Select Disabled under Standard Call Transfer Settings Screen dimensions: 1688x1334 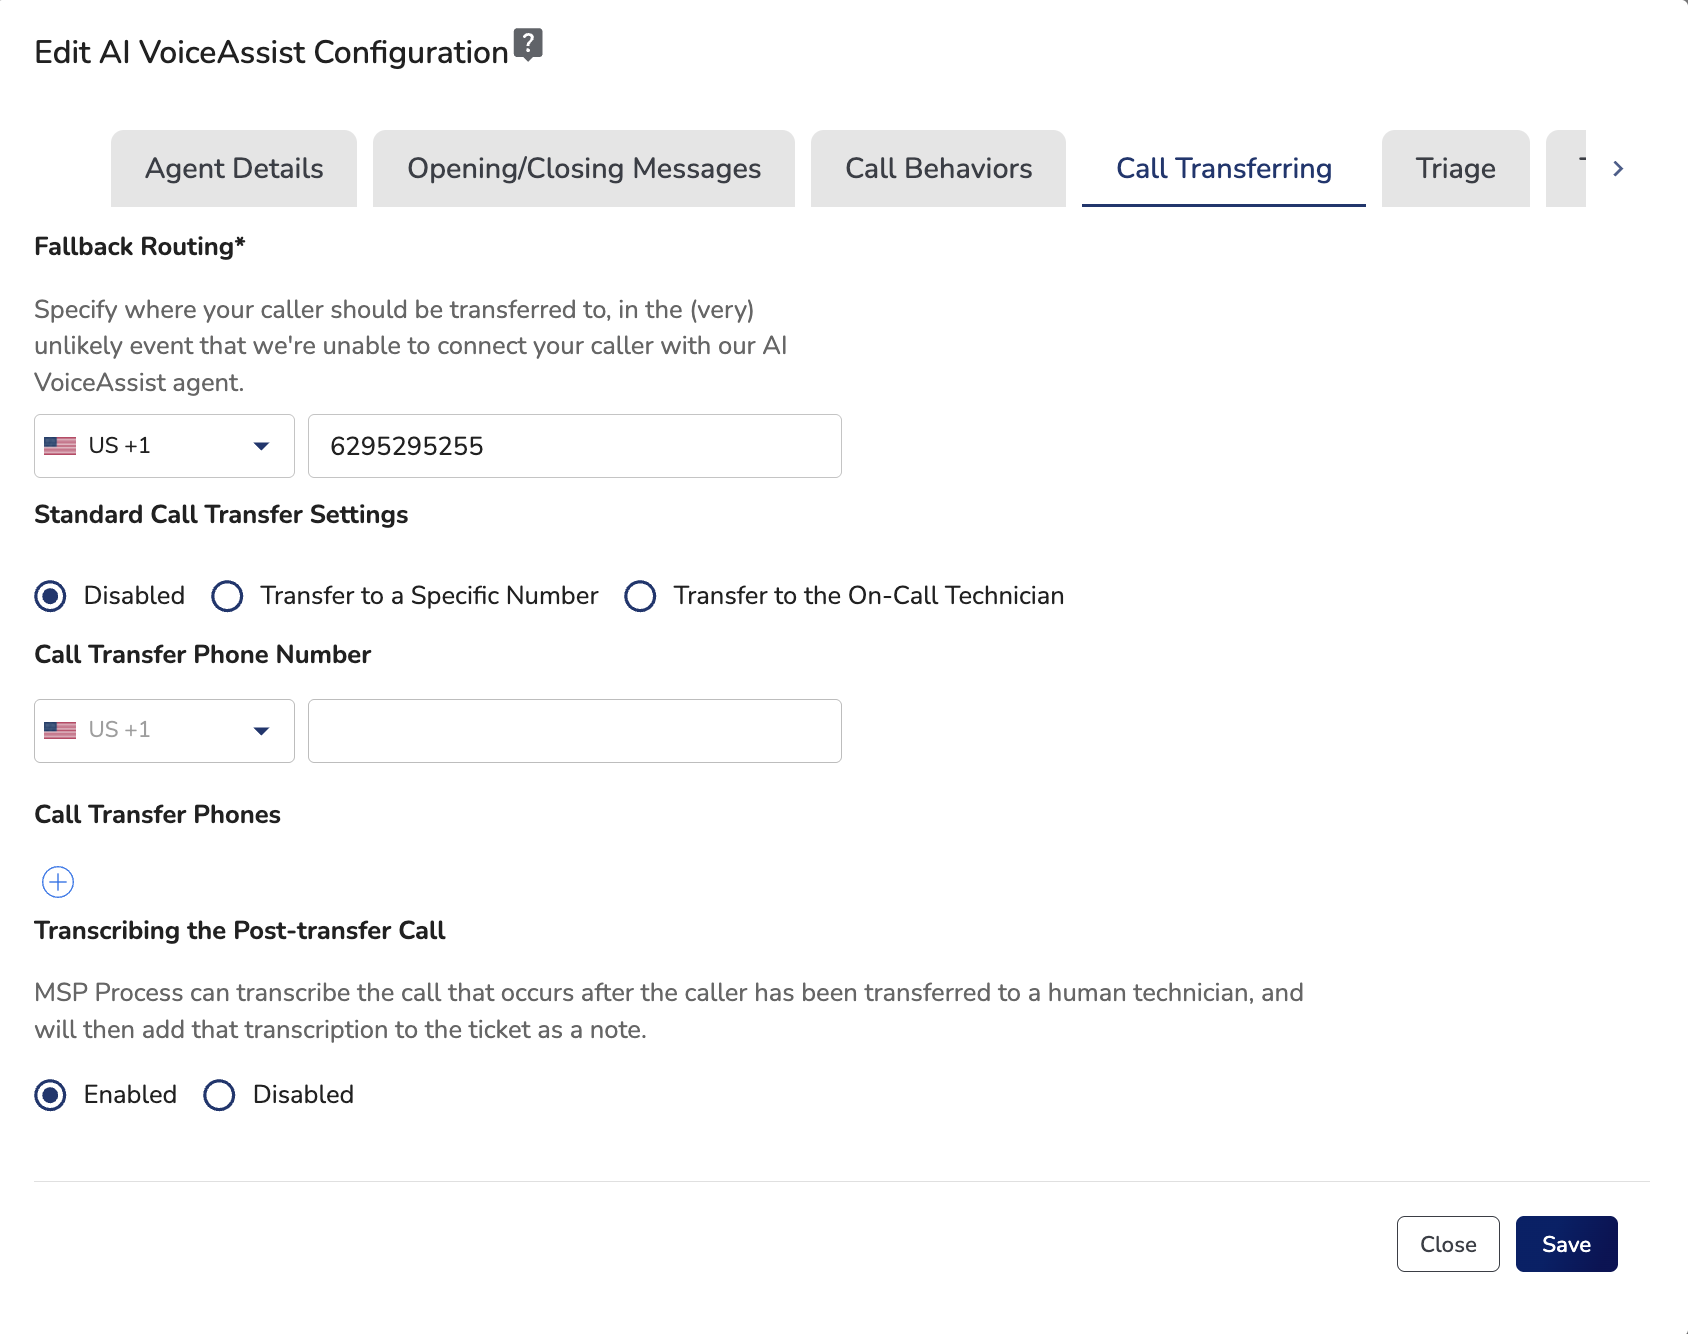click(x=51, y=596)
